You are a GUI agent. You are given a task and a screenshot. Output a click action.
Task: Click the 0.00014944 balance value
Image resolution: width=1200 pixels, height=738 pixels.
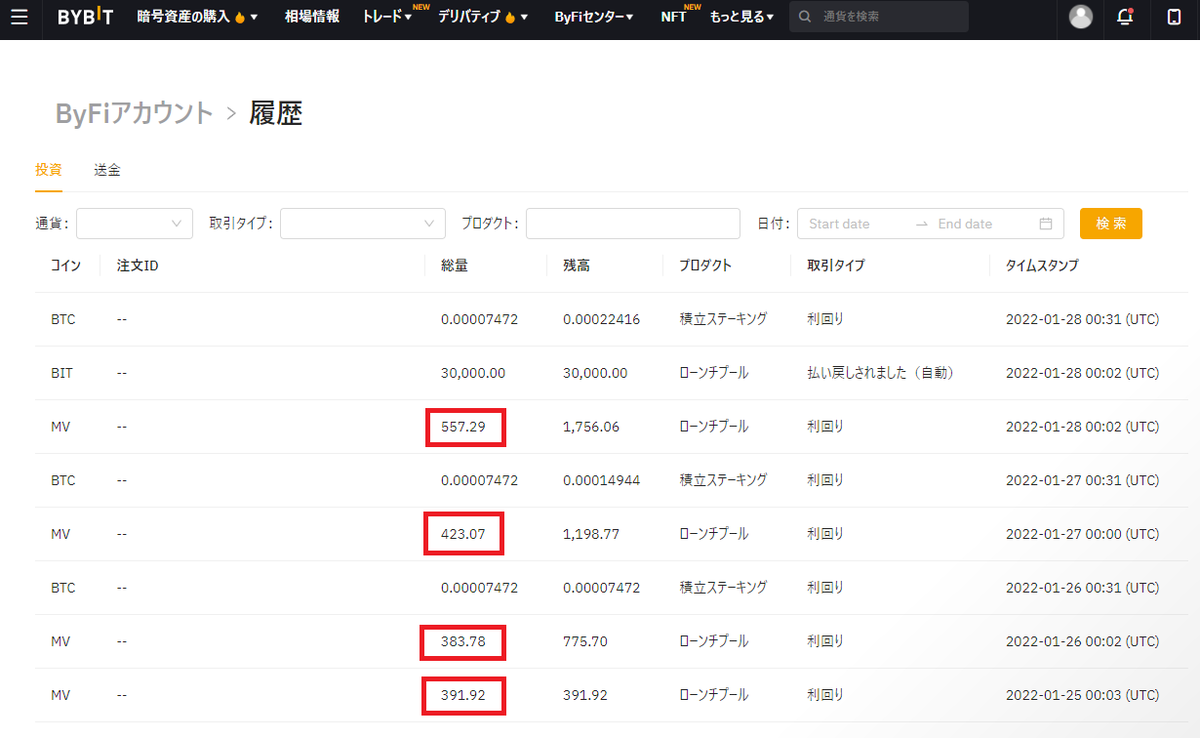click(x=601, y=480)
